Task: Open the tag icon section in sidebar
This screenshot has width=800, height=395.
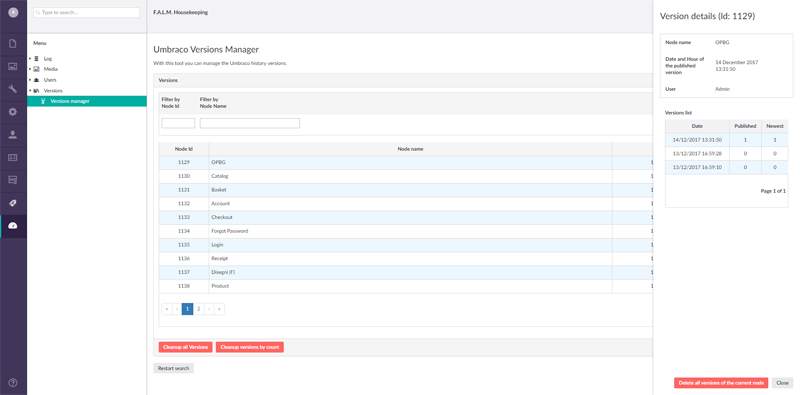Action: (x=13, y=203)
